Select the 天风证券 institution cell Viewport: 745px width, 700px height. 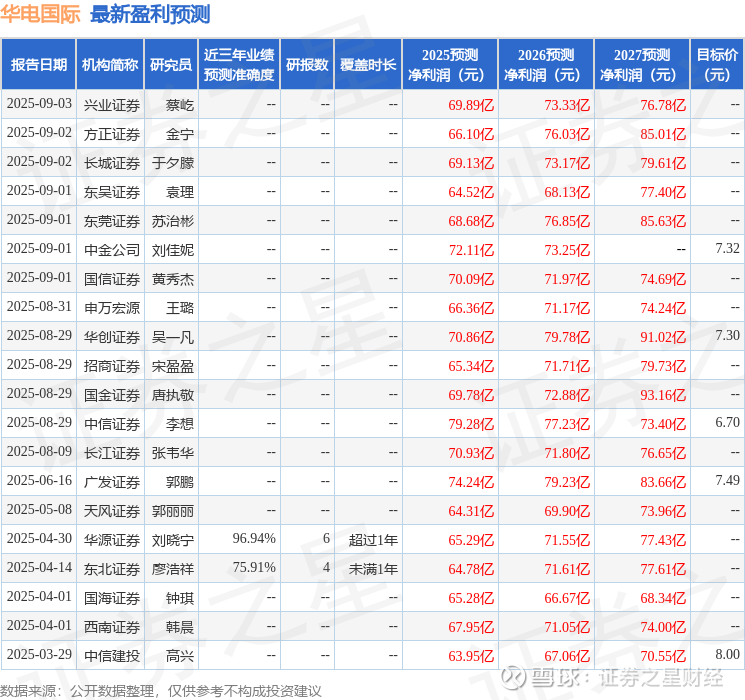(x=112, y=511)
